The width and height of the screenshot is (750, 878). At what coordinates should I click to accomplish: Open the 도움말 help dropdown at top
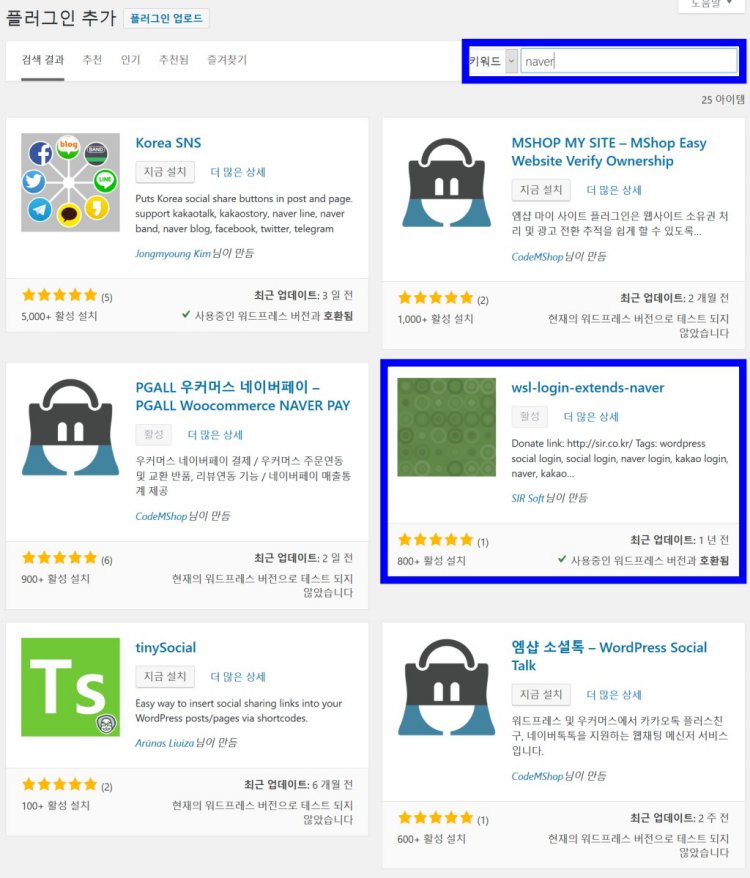pos(711,4)
